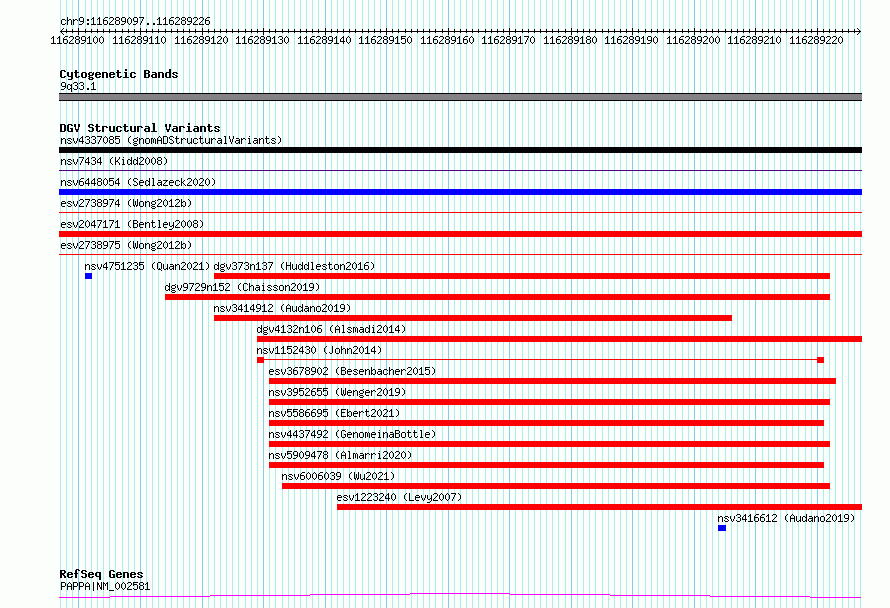Open the esv3678902 (Besenbacher2015) label

(x=352, y=371)
